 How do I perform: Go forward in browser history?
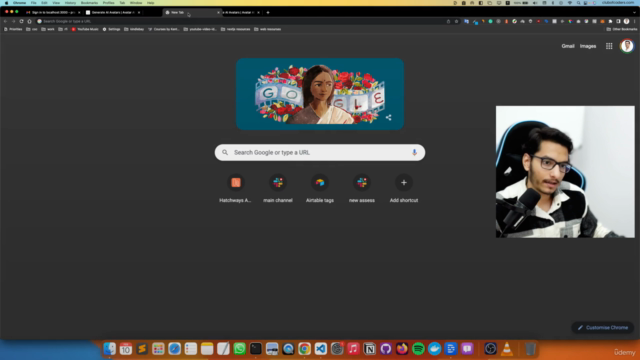click(x=13, y=21)
